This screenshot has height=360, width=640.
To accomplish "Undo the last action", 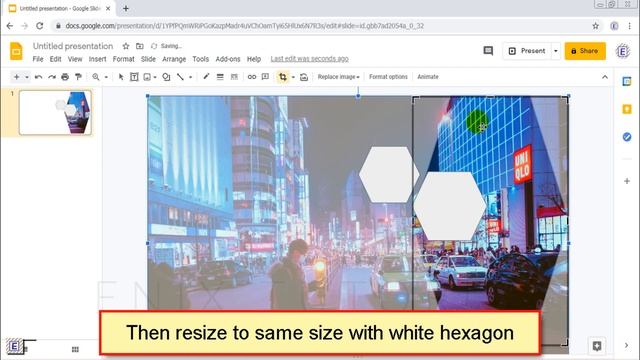I will pos(38,77).
